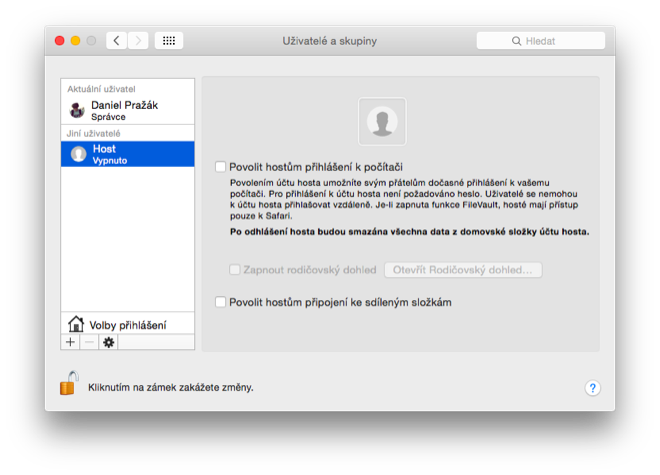This screenshot has height=475, width=660.
Task: Select the Host guest account row
Action: 128,154
